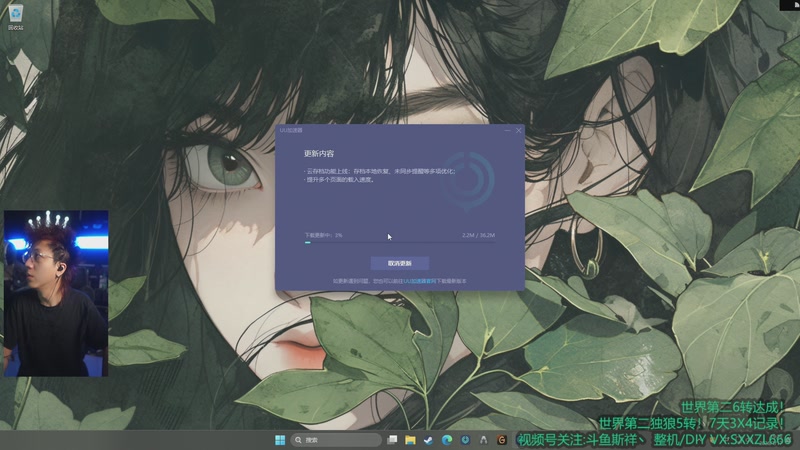This screenshot has width=800, height=450.
Task: Click the webcam overlay thumbnail
Action: 56,293
